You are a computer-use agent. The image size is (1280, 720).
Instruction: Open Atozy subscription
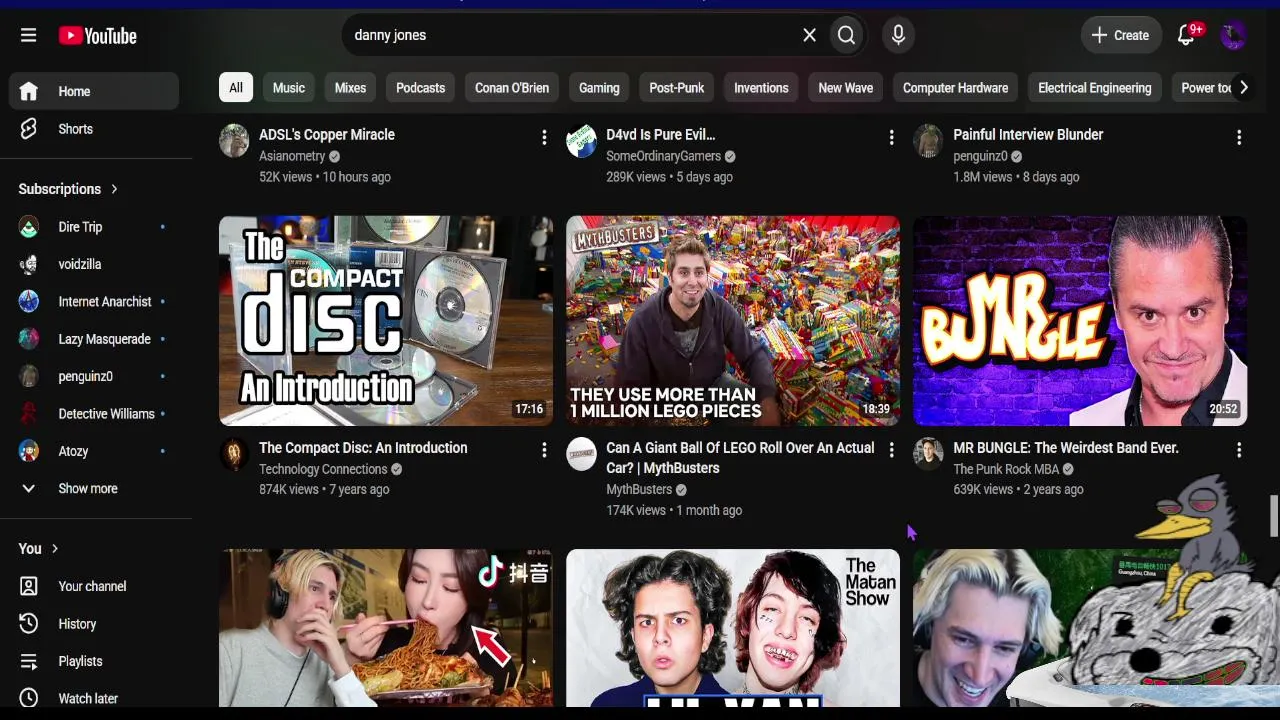(94, 451)
